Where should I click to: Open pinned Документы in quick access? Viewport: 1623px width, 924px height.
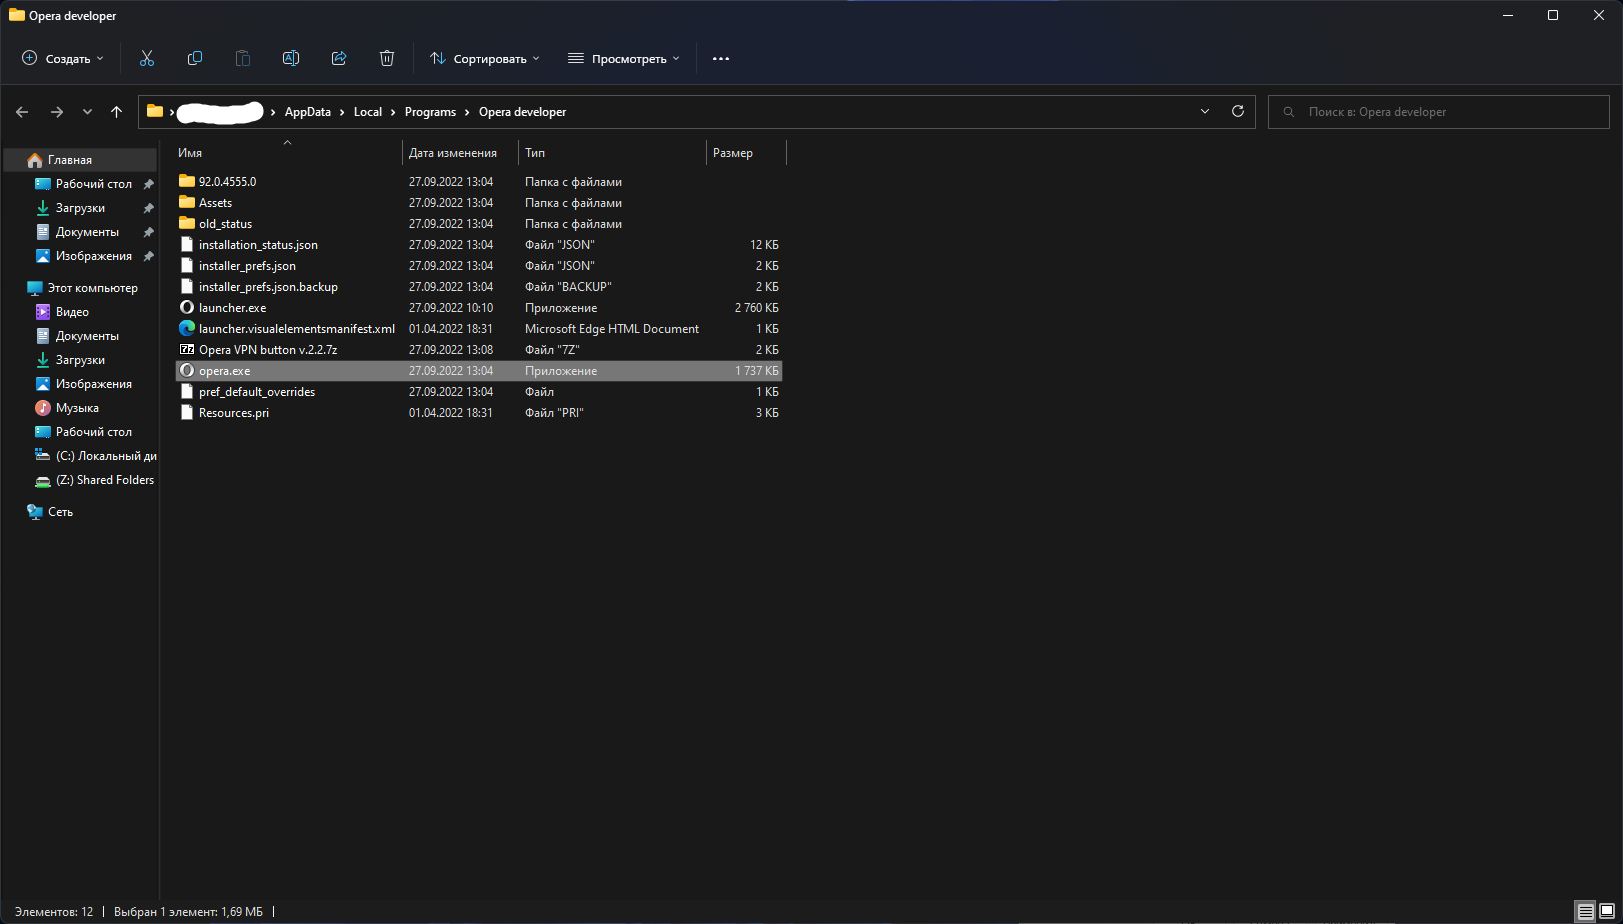pyautogui.click(x=87, y=232)
